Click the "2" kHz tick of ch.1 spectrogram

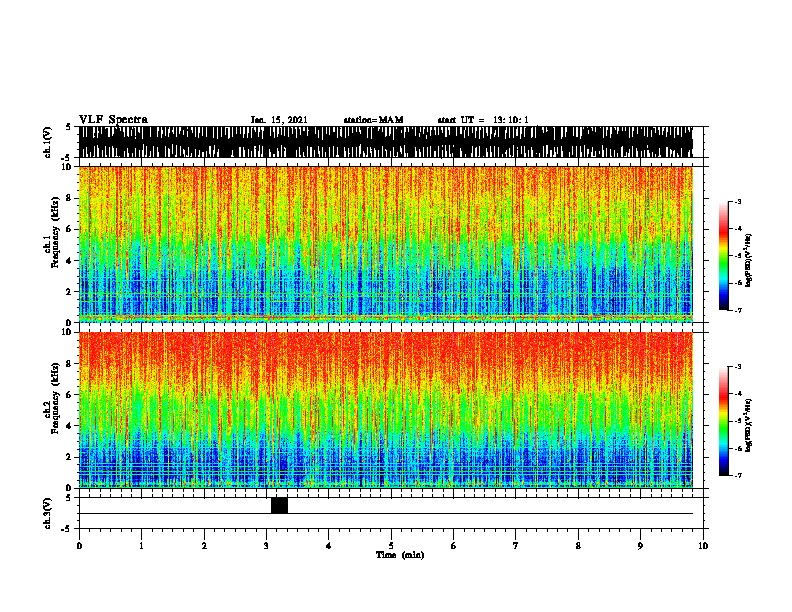tap(70, 291)
